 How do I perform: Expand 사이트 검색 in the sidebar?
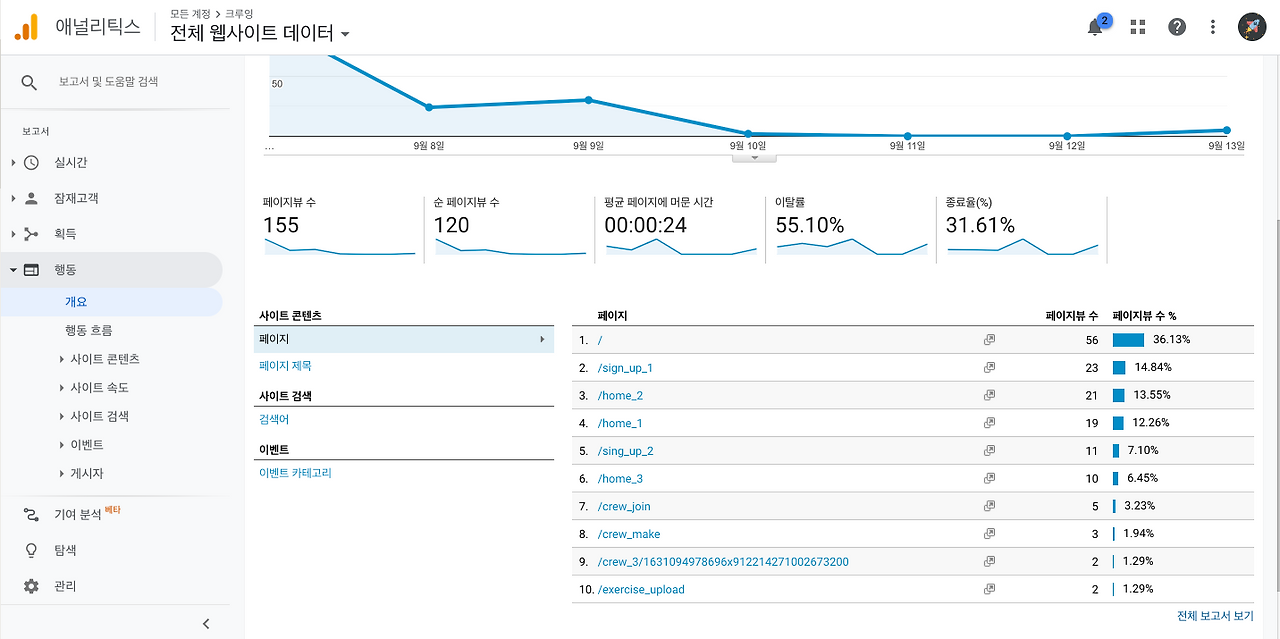click(x=62, y=416)
